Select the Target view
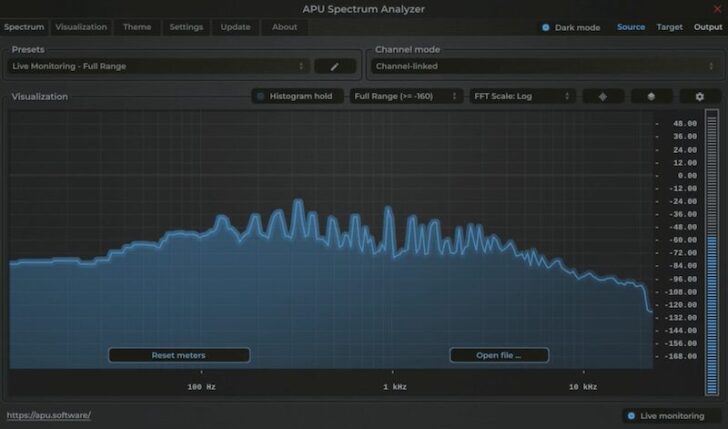The image size is (728, 429). (x=670, y=27)
